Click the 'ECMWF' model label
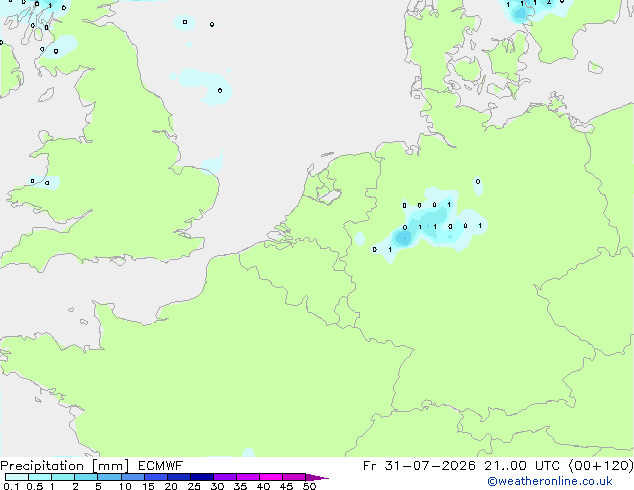This screenshot has width=634, height=490. tap(161, 466)
